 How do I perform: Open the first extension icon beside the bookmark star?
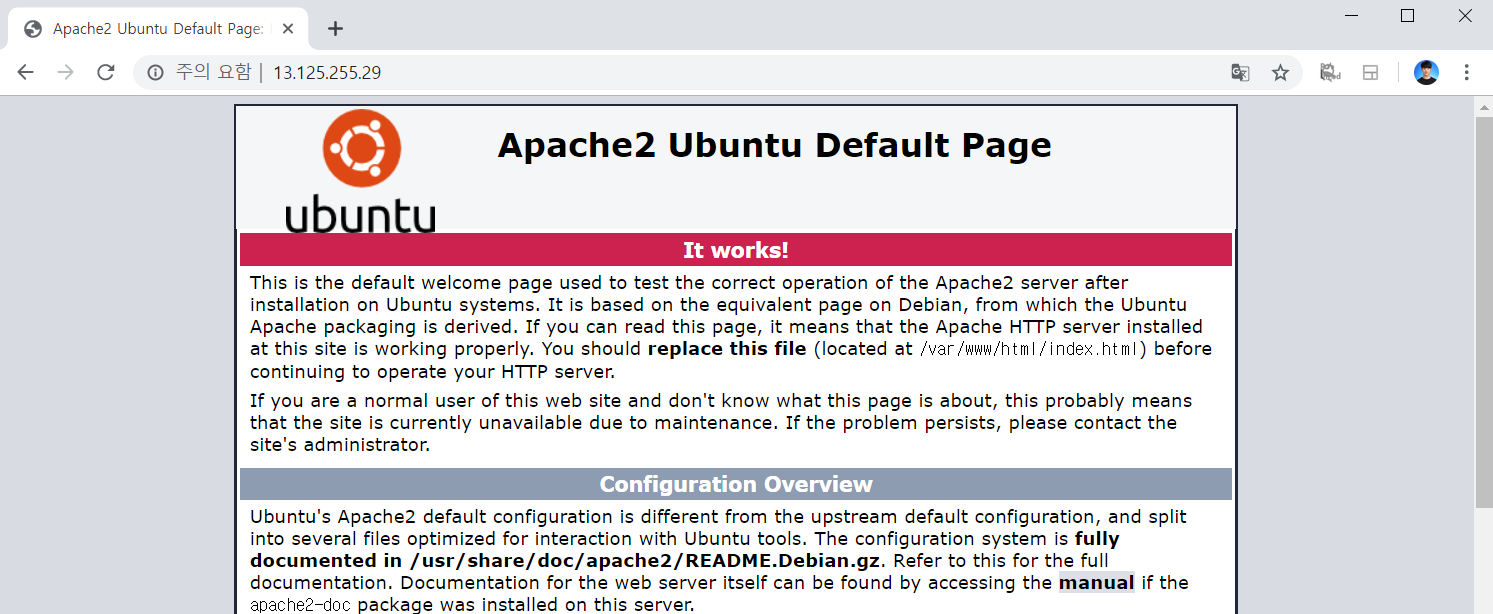coord(1329,72)
